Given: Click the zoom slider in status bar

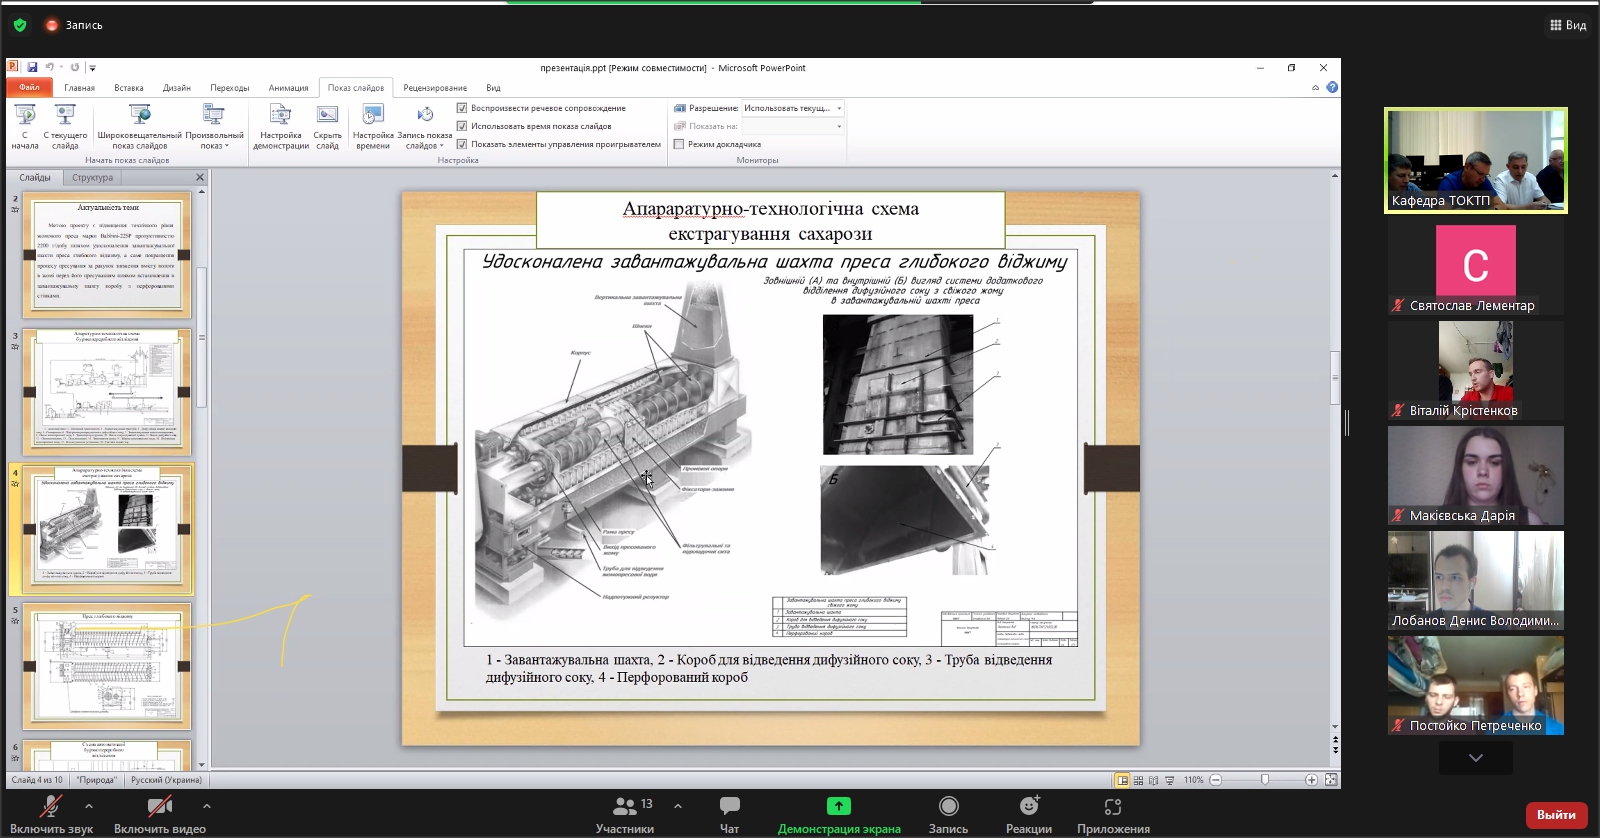Looking at the screenshot, I should (1265, 780).
